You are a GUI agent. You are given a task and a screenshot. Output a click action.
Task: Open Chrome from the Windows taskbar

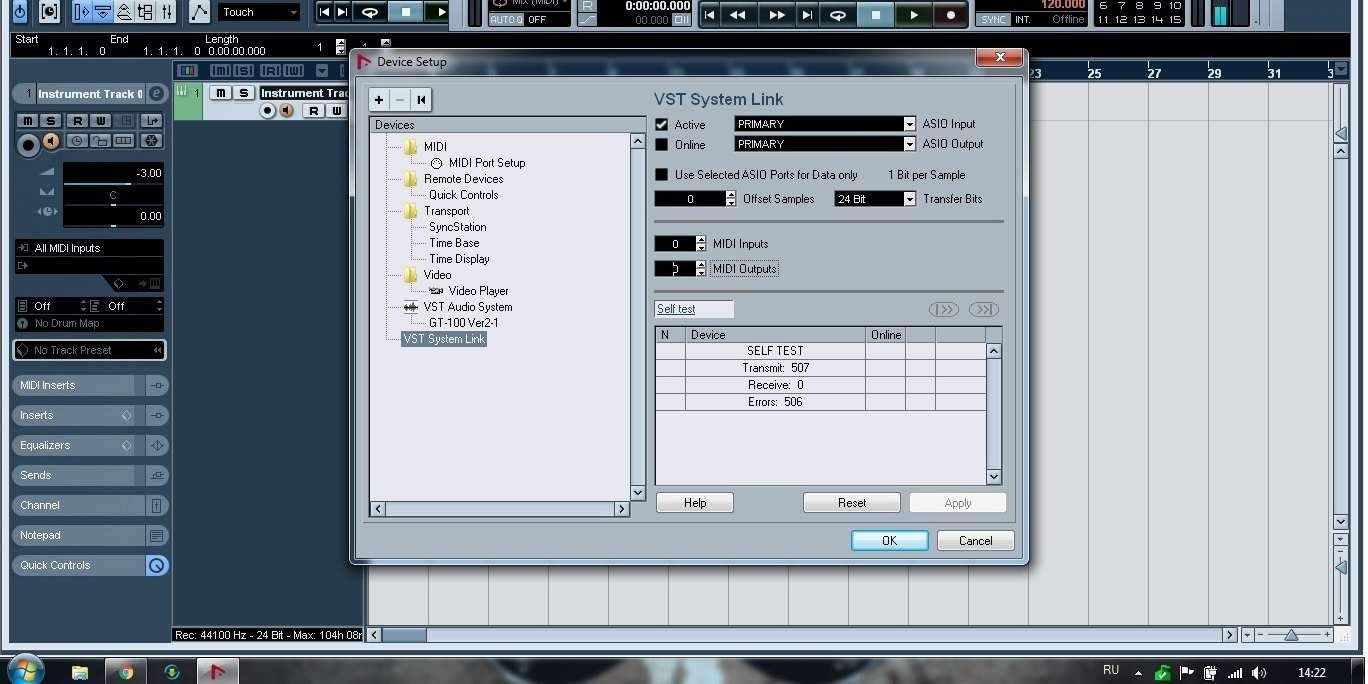(126, 672)
